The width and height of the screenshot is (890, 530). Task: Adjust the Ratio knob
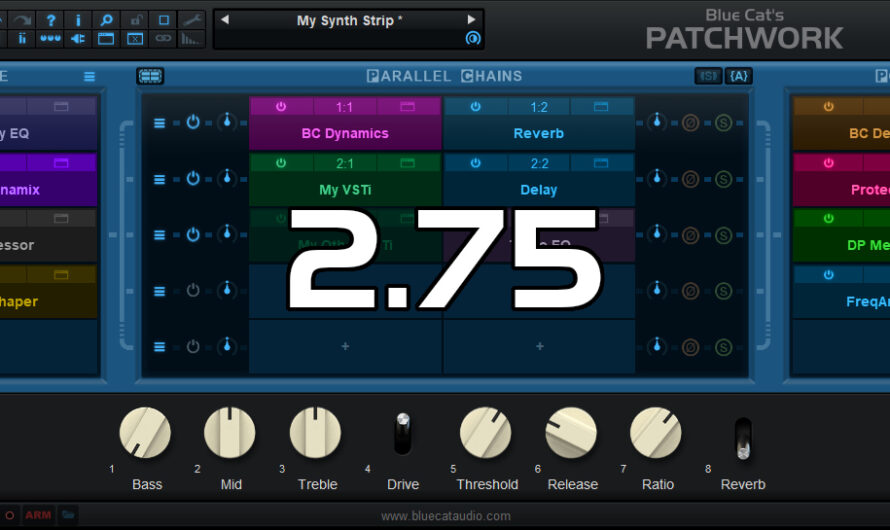click(x=656, y=432)
